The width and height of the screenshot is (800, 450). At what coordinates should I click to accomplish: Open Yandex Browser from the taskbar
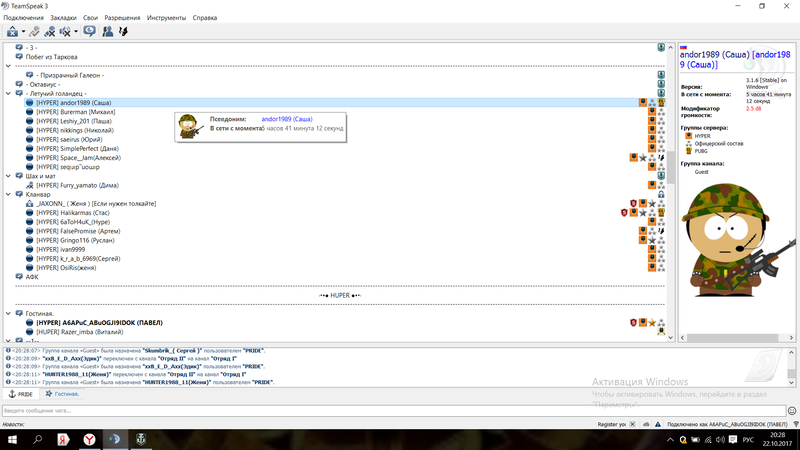(x=89, y=439)
